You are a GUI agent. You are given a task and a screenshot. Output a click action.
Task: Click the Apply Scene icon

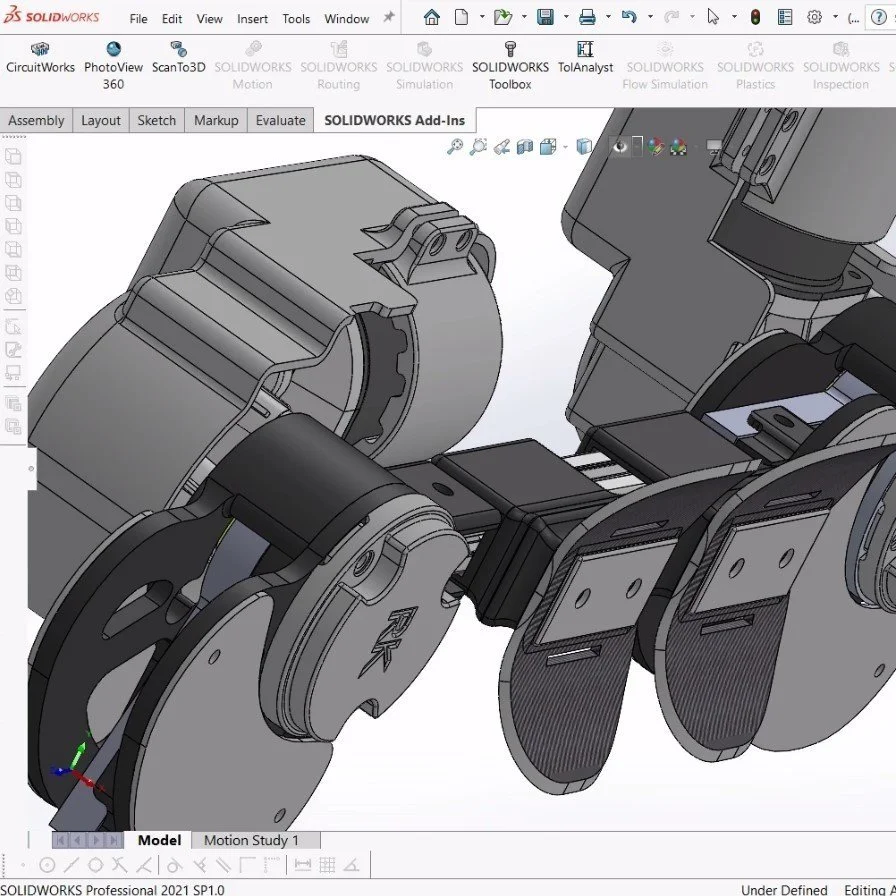click(x=678, y=147)
